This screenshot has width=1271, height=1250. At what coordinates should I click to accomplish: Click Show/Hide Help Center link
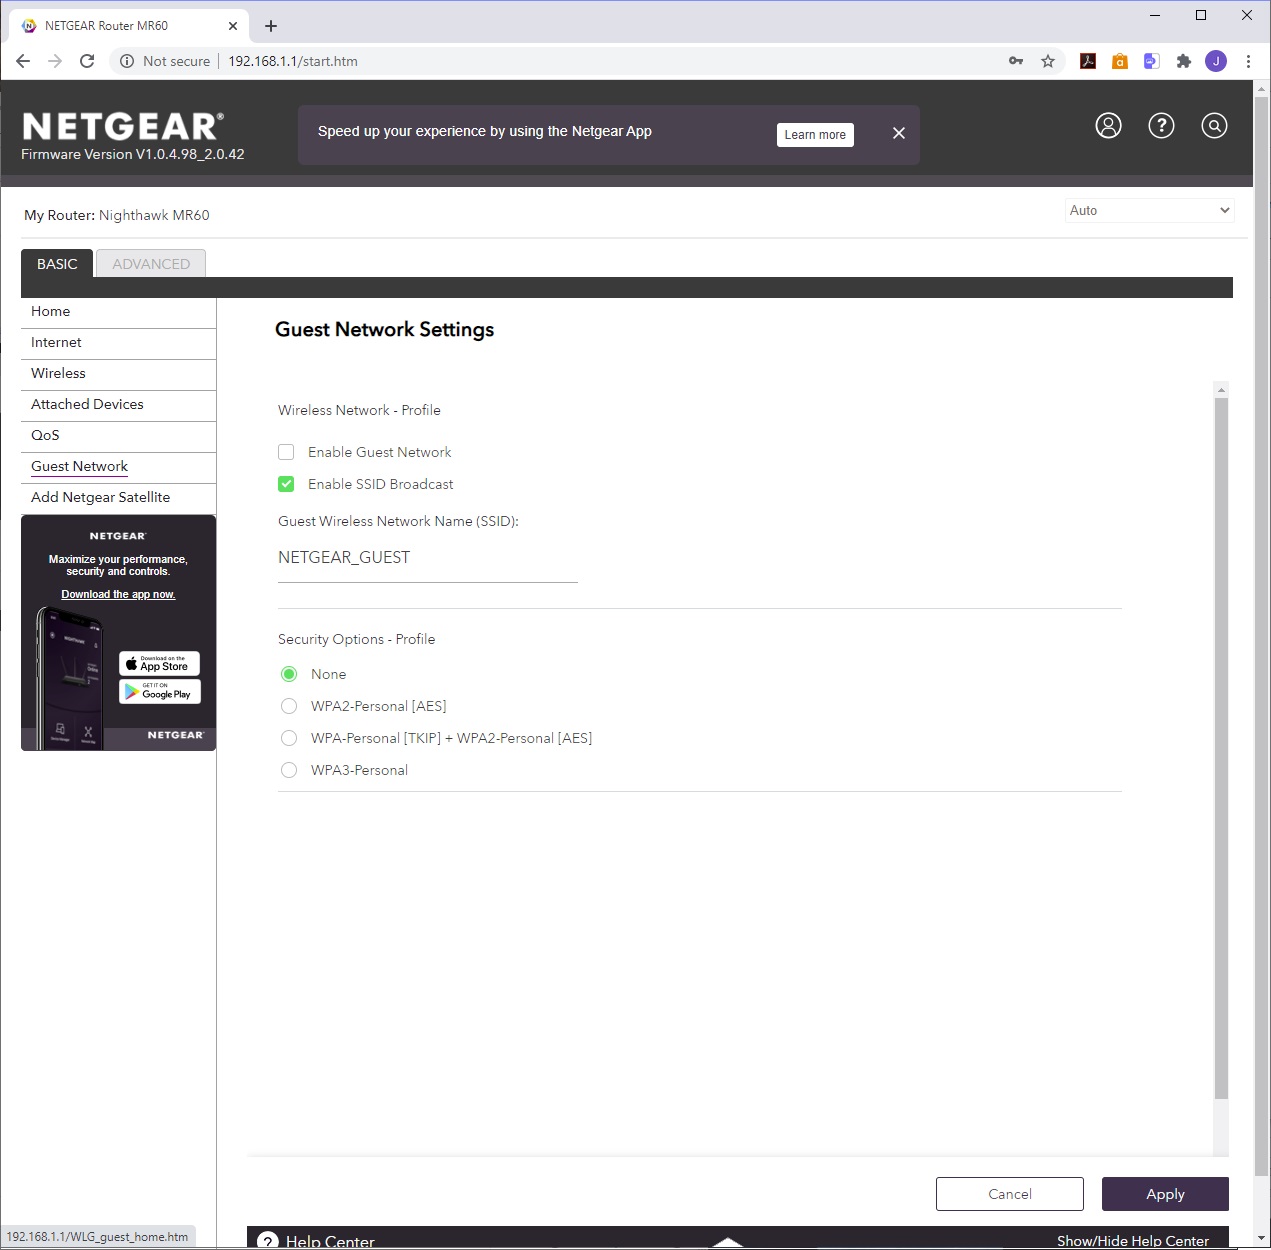[x=1133, y=1241]
